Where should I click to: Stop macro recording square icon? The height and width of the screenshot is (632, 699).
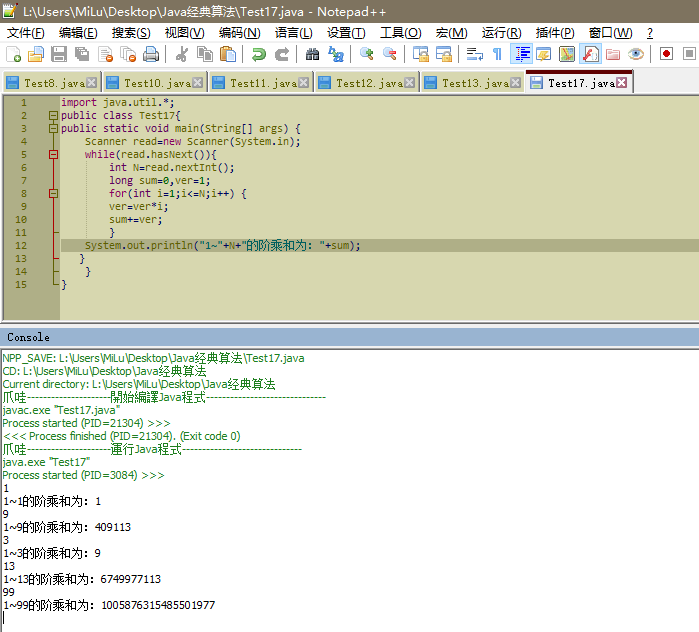click(689, 54)
